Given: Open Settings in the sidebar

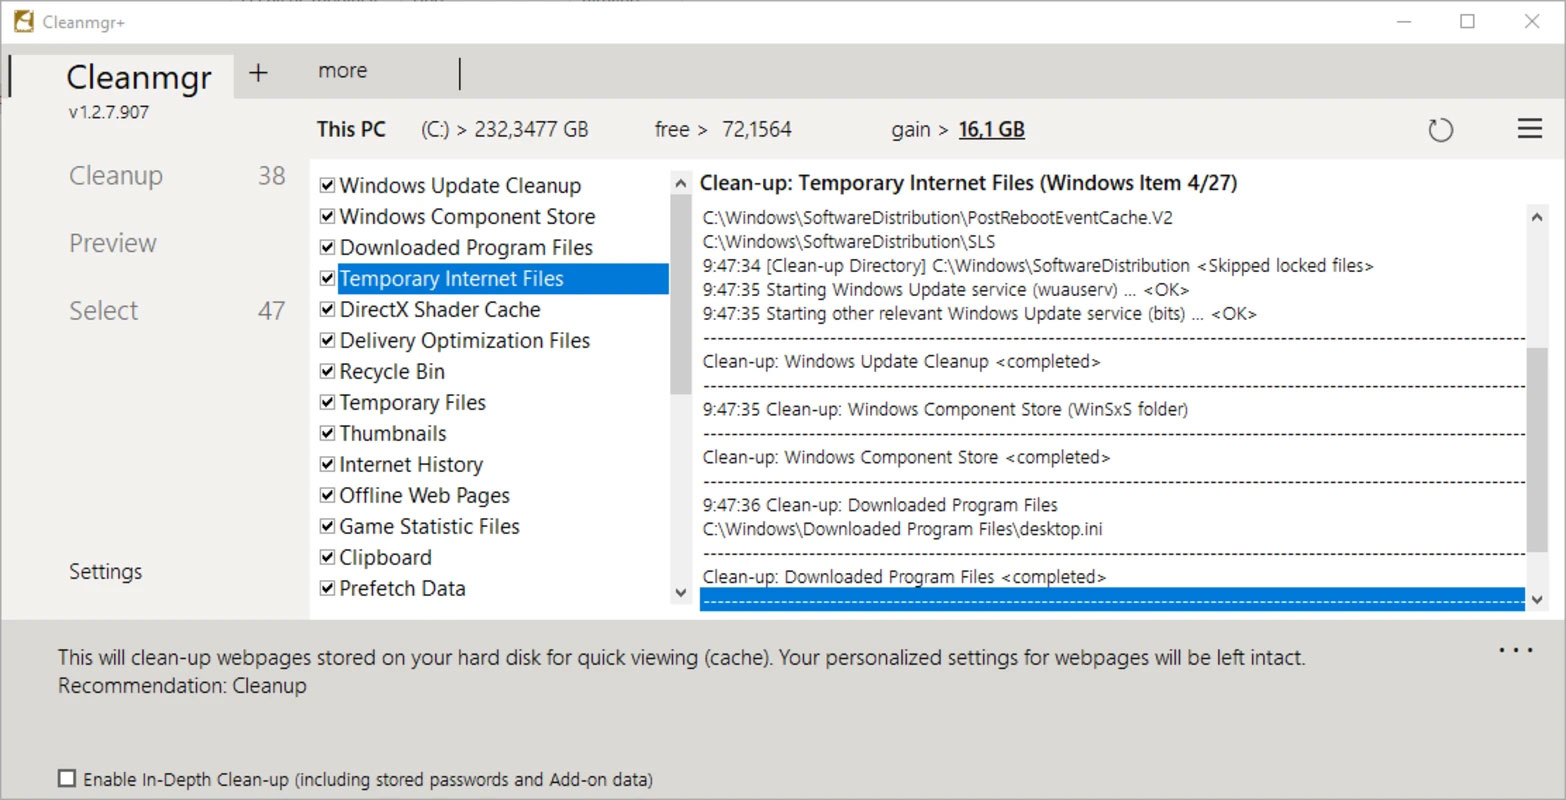Looking at the screenshot, I should 106,572.
